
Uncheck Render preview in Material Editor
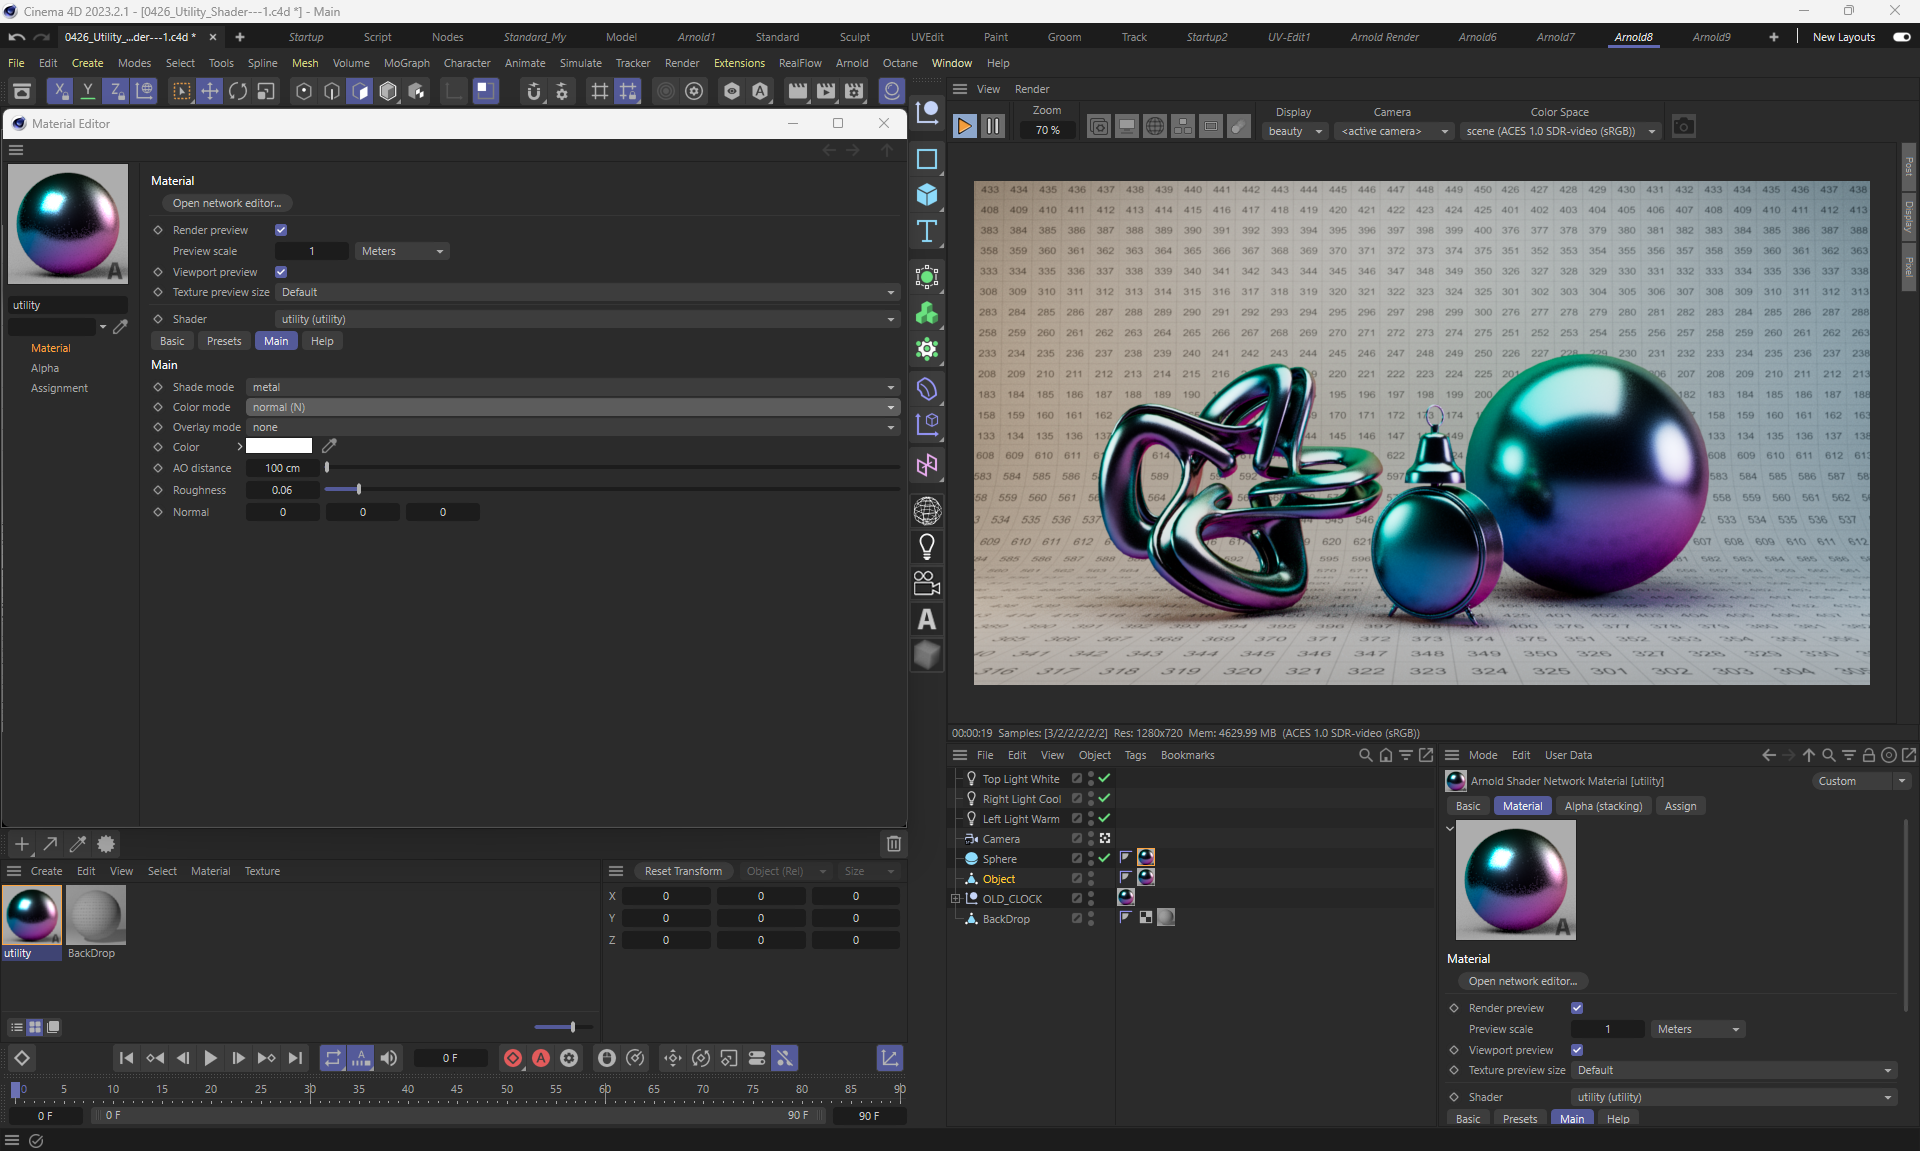pyautogui.click(x=281, y=230)
